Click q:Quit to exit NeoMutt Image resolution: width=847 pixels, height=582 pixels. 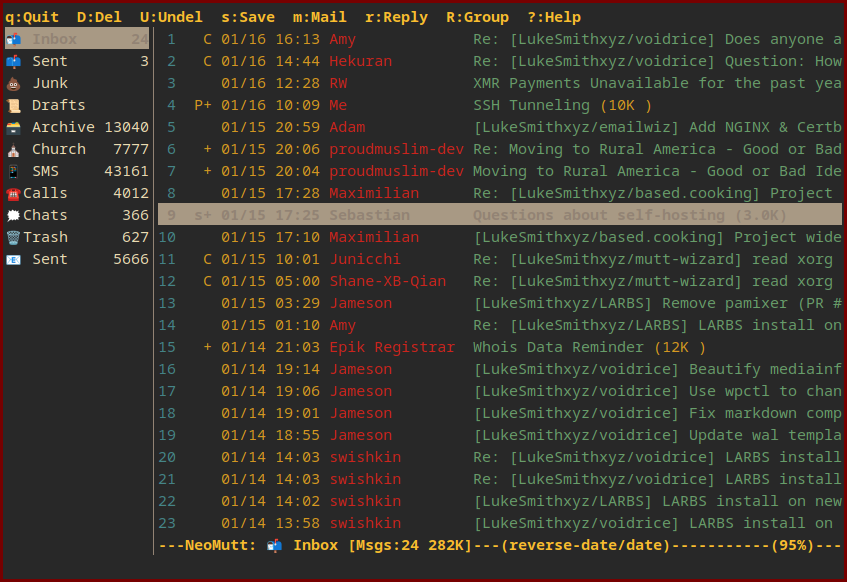[32, 17]
